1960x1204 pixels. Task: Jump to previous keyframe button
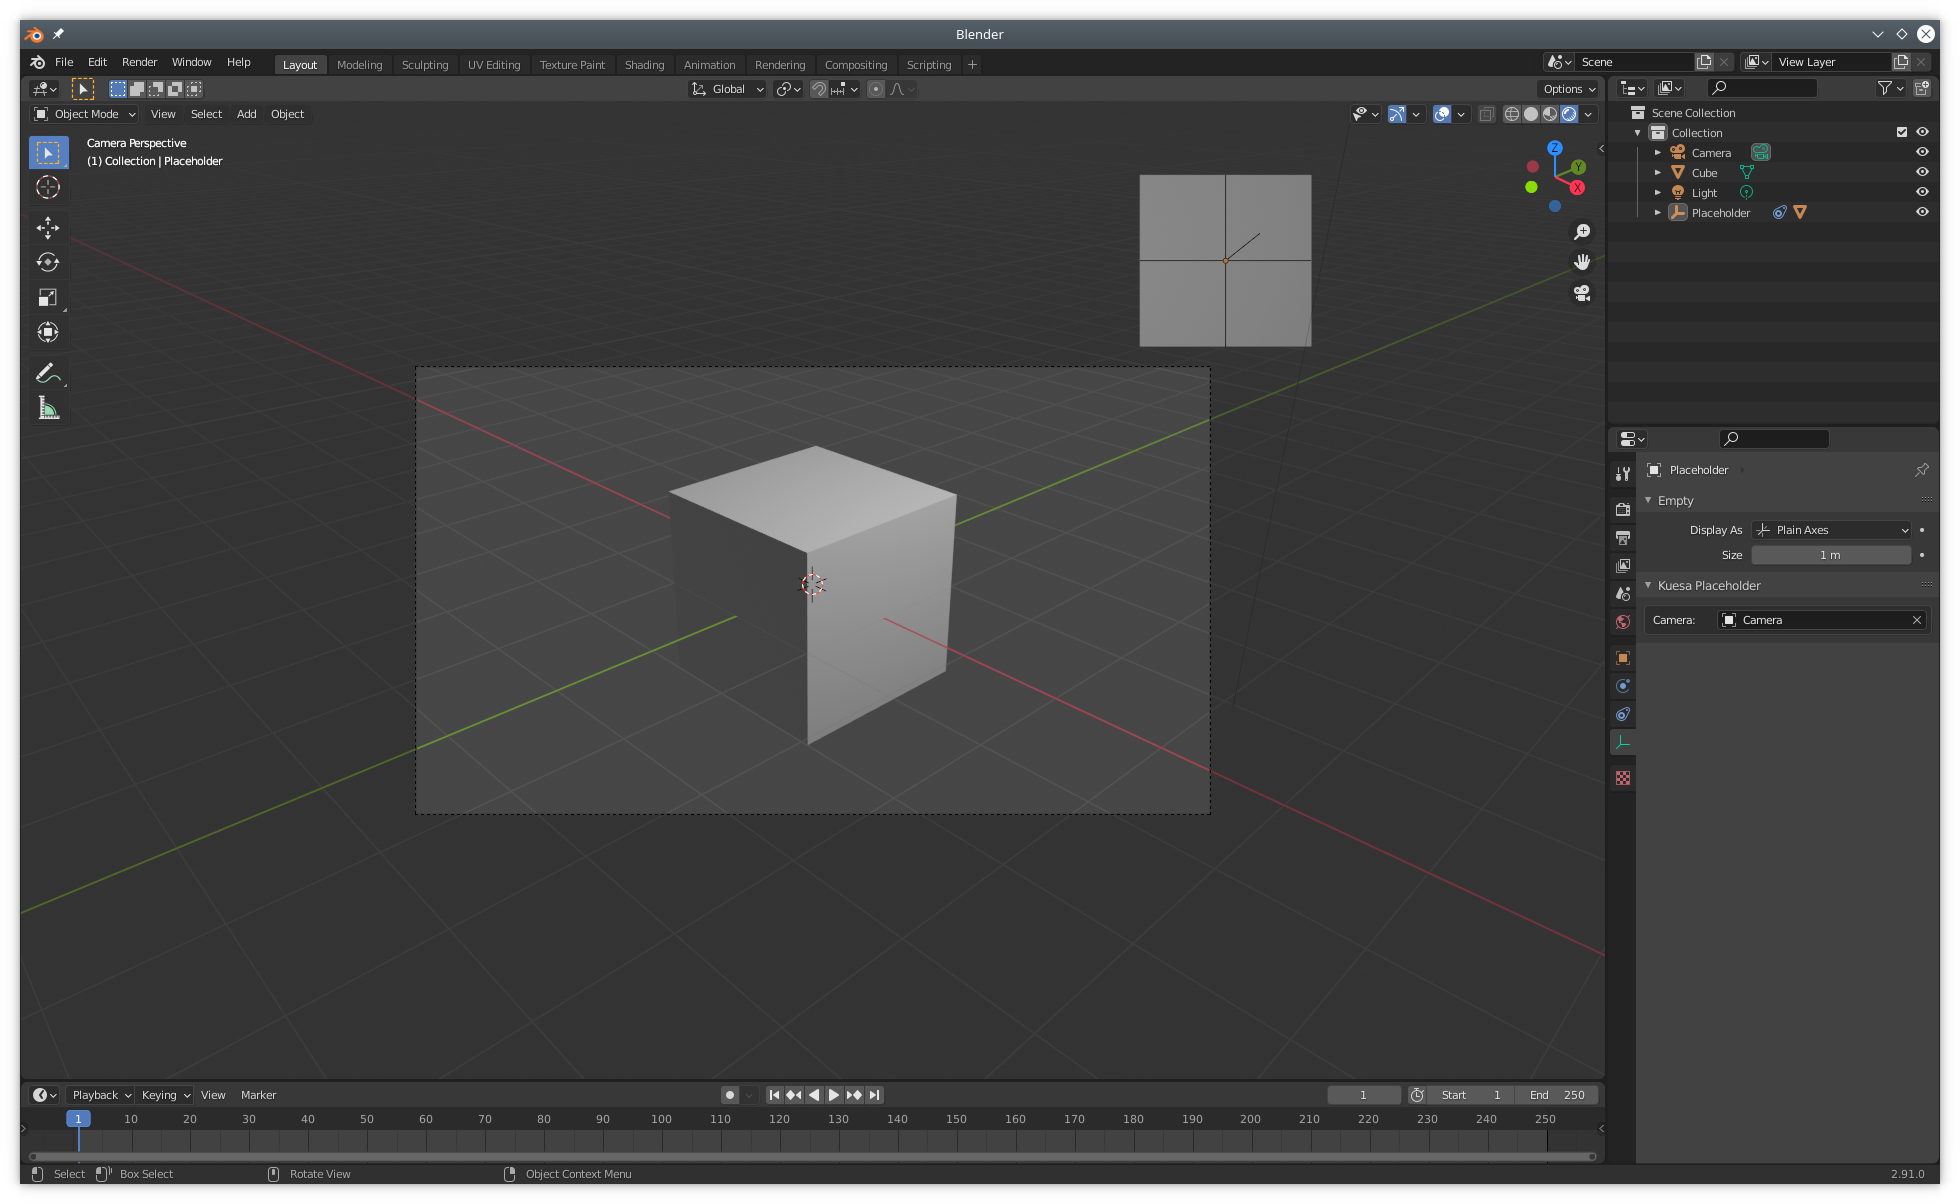[x=794, y=1095]
